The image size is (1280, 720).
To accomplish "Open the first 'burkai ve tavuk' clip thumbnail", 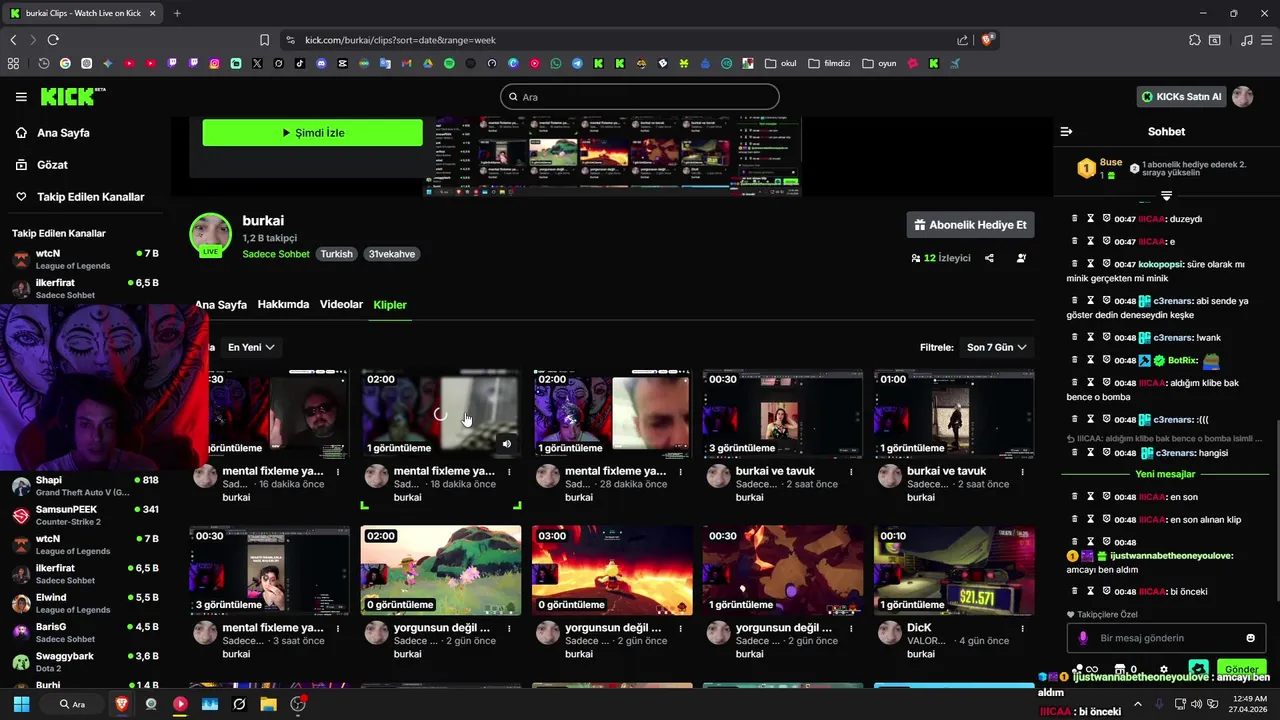I will point(783,412).
